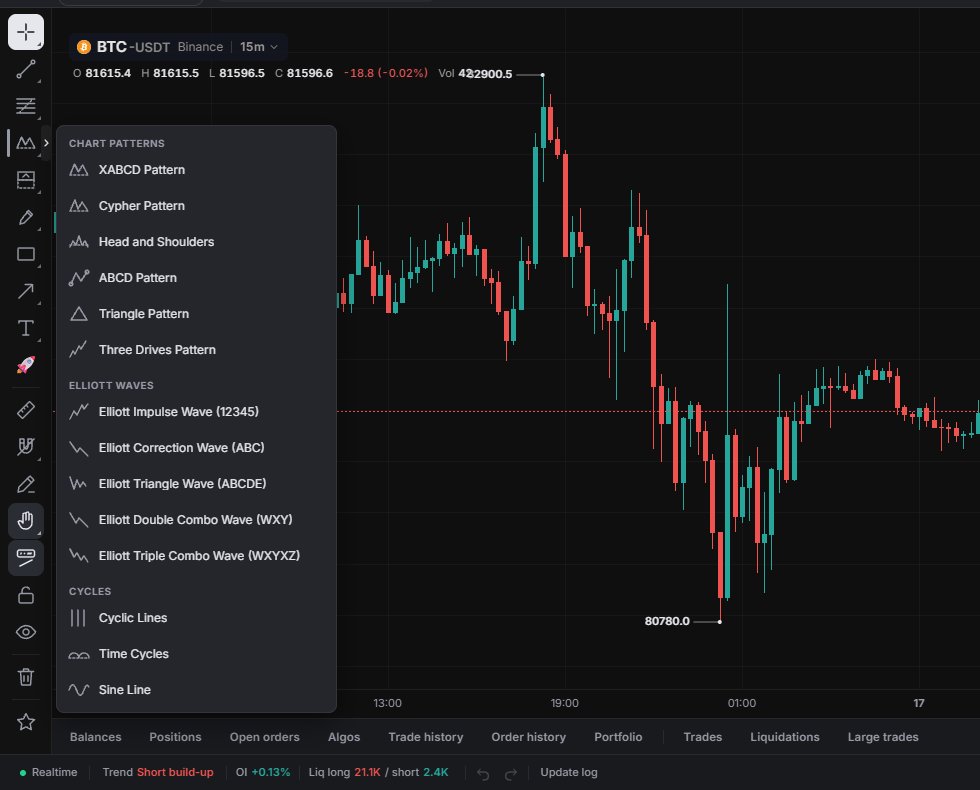Select the brush drawing tool
Image resolution: width=980 pixels, height=790 pixels.
(26, 218)
